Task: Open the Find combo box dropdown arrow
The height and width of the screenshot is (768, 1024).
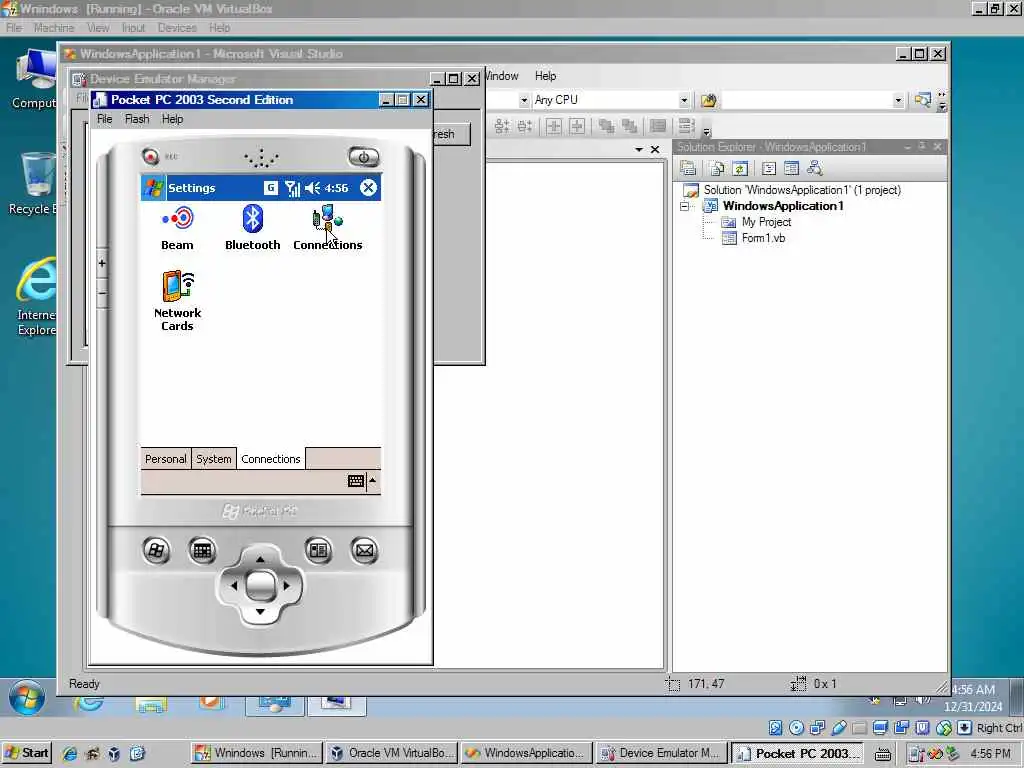Action: click(898, 101)
